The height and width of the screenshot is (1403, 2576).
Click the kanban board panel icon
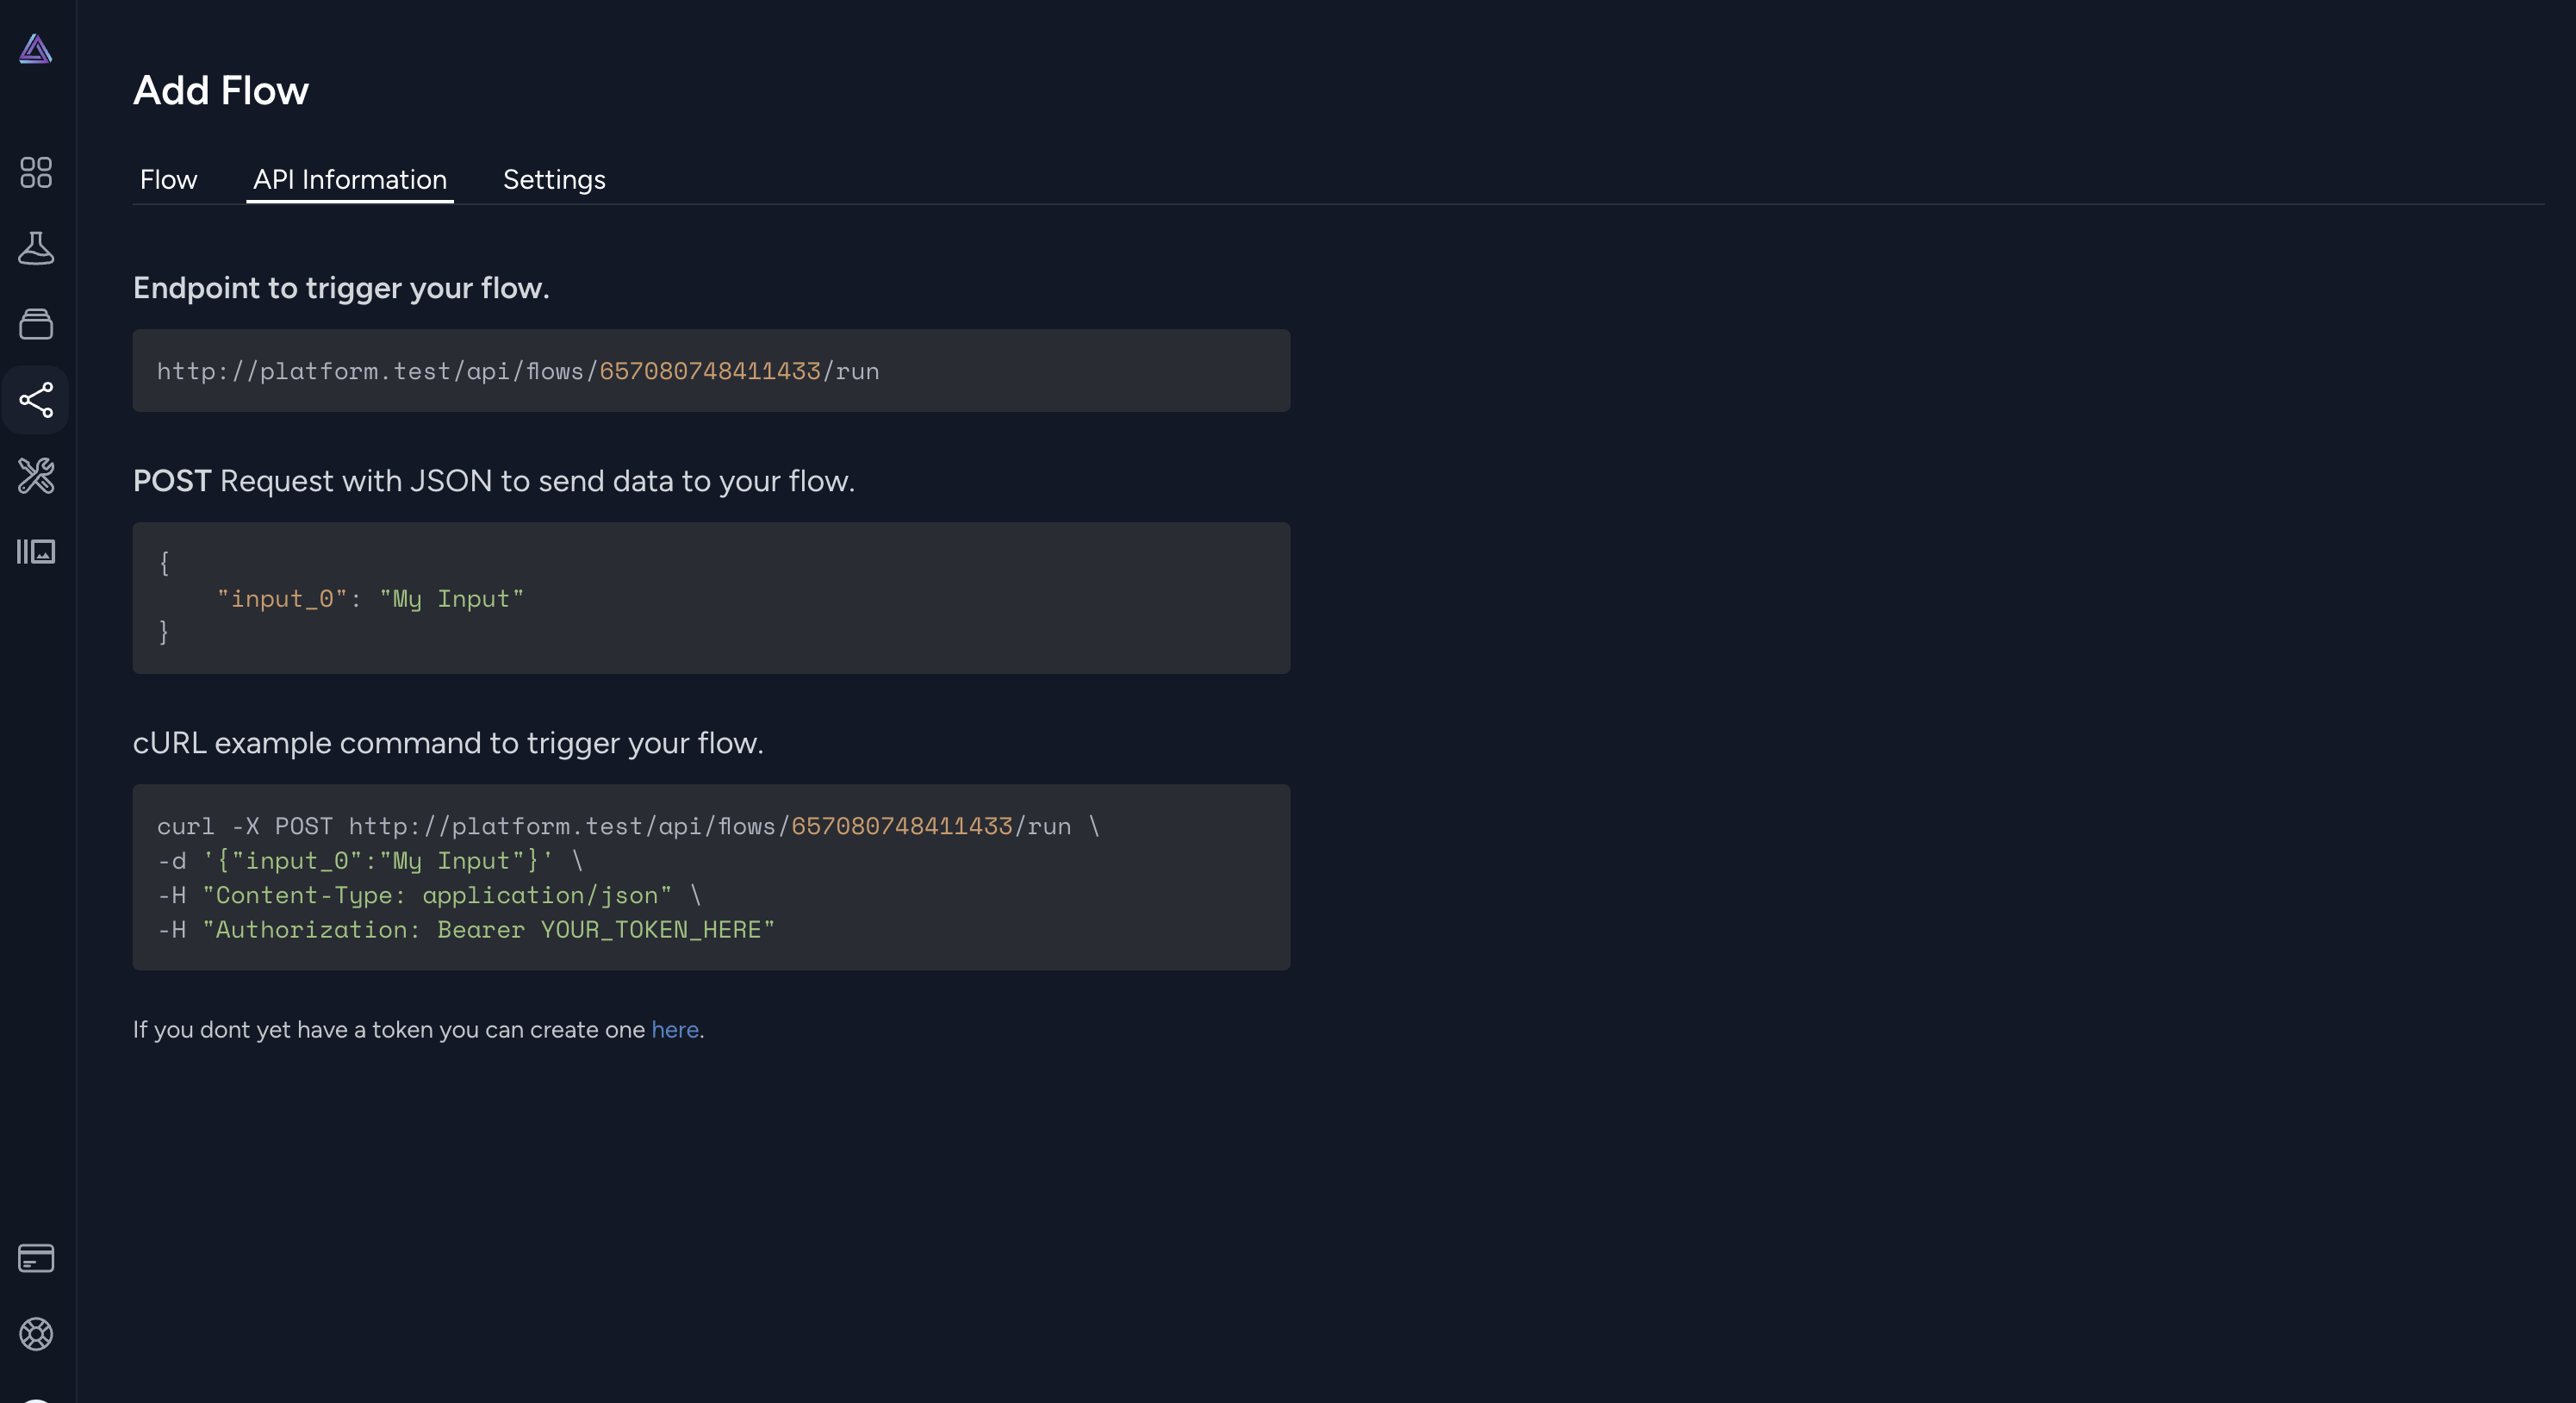36,551
